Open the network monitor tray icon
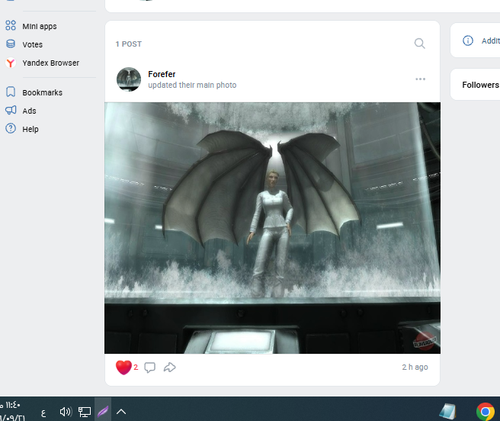 84,412
